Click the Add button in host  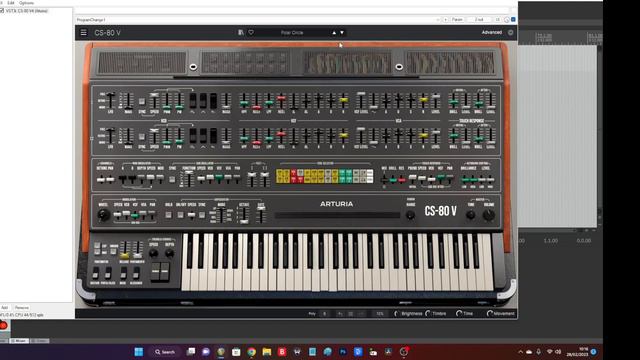(x=4, y=307)
